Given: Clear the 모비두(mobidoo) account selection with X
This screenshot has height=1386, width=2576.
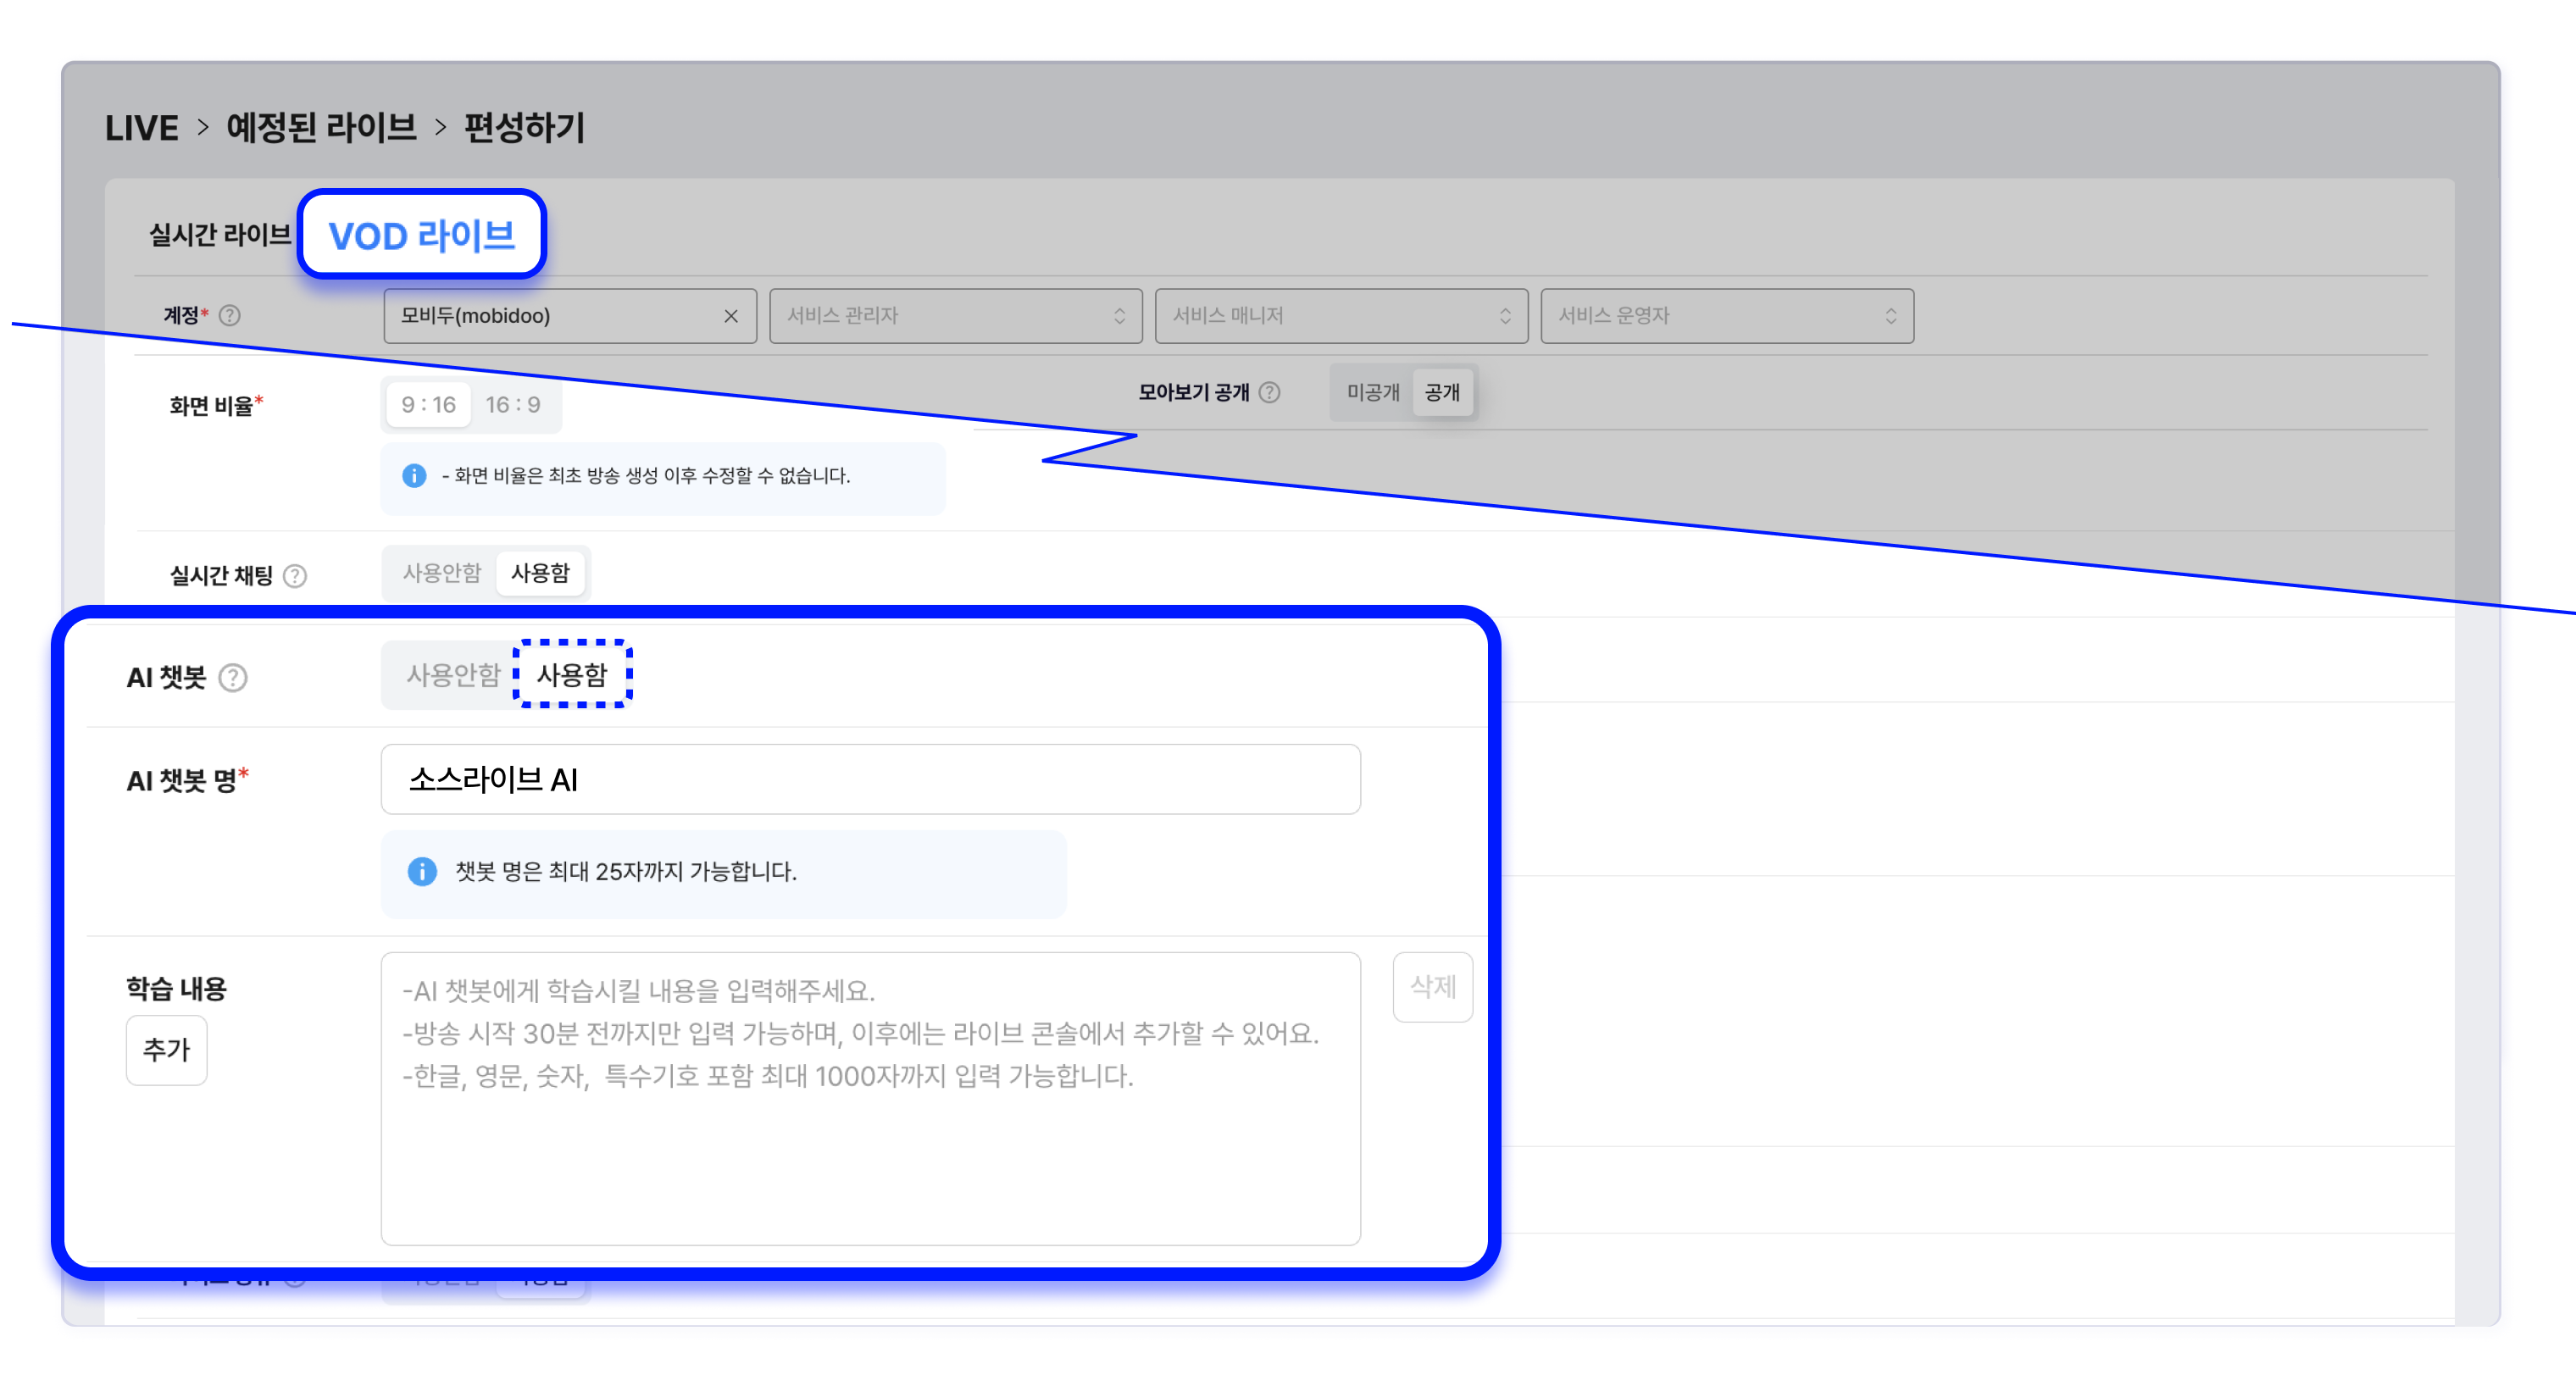Looking at the screenshot, I should [731, 316].
